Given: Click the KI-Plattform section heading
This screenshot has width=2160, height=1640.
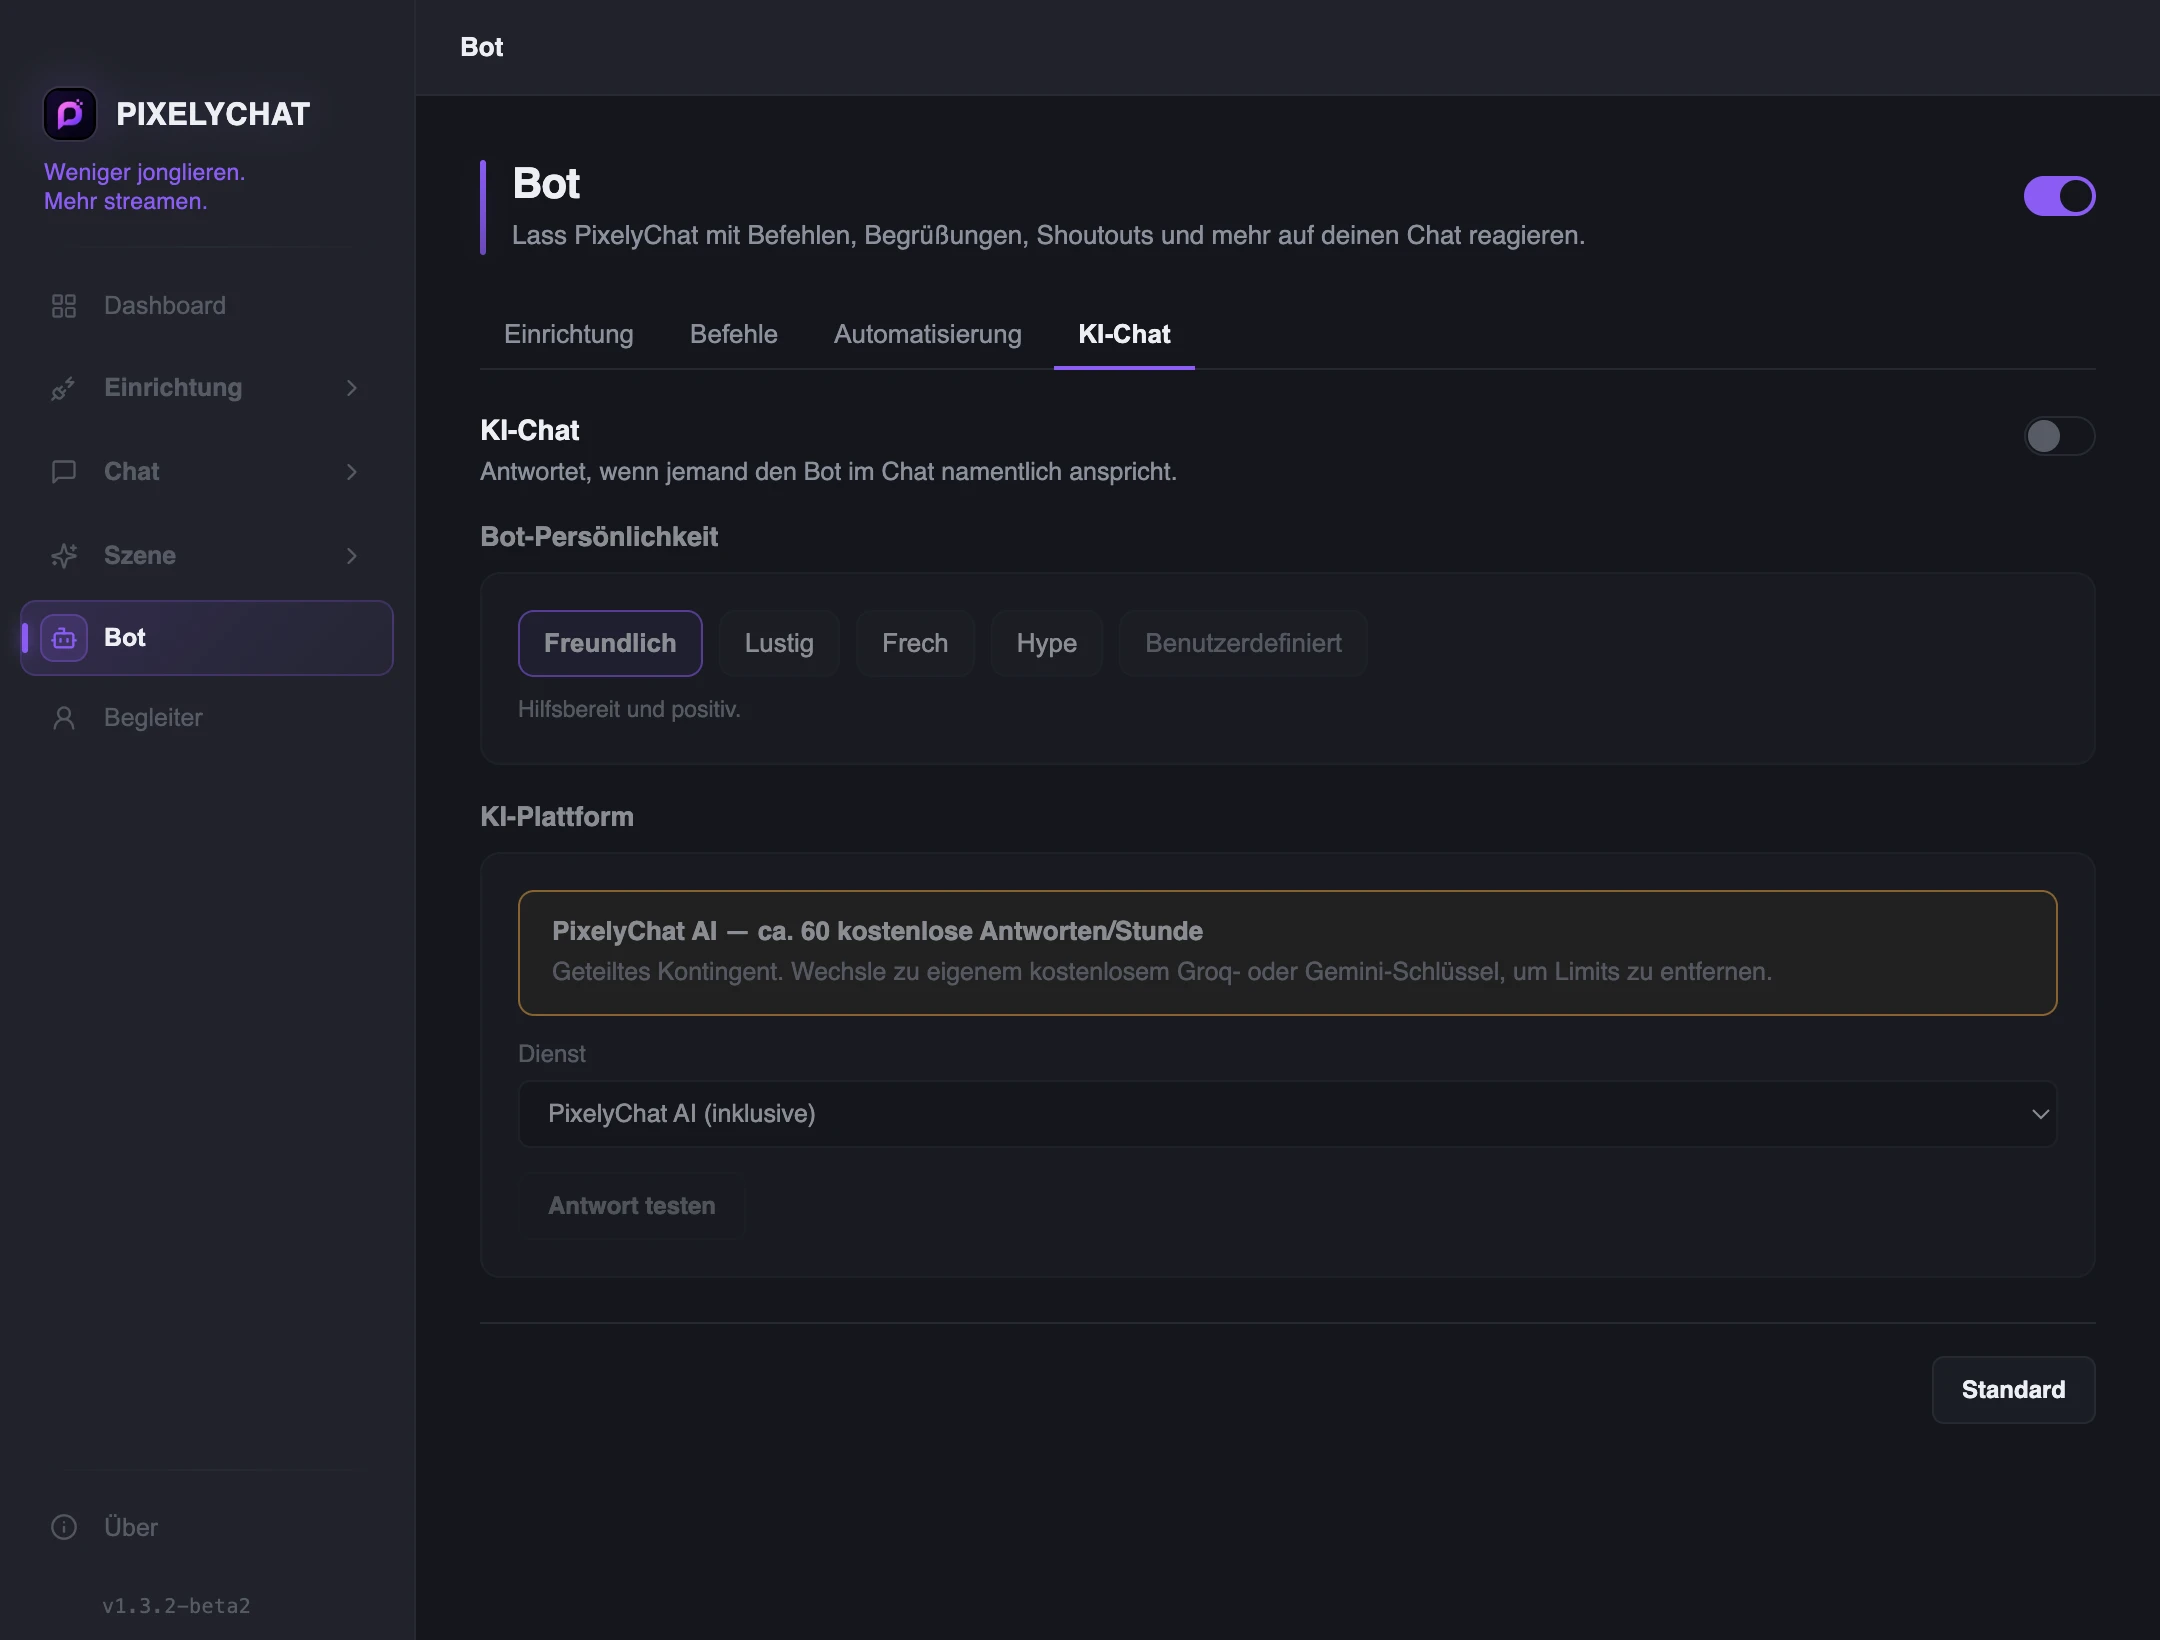Looking at the screenshot, I should [557, 817].
